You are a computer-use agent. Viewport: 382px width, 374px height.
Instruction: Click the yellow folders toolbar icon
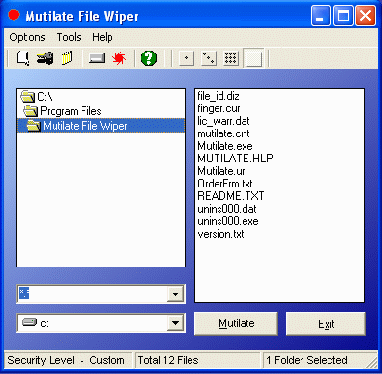[x=67, y=58]
